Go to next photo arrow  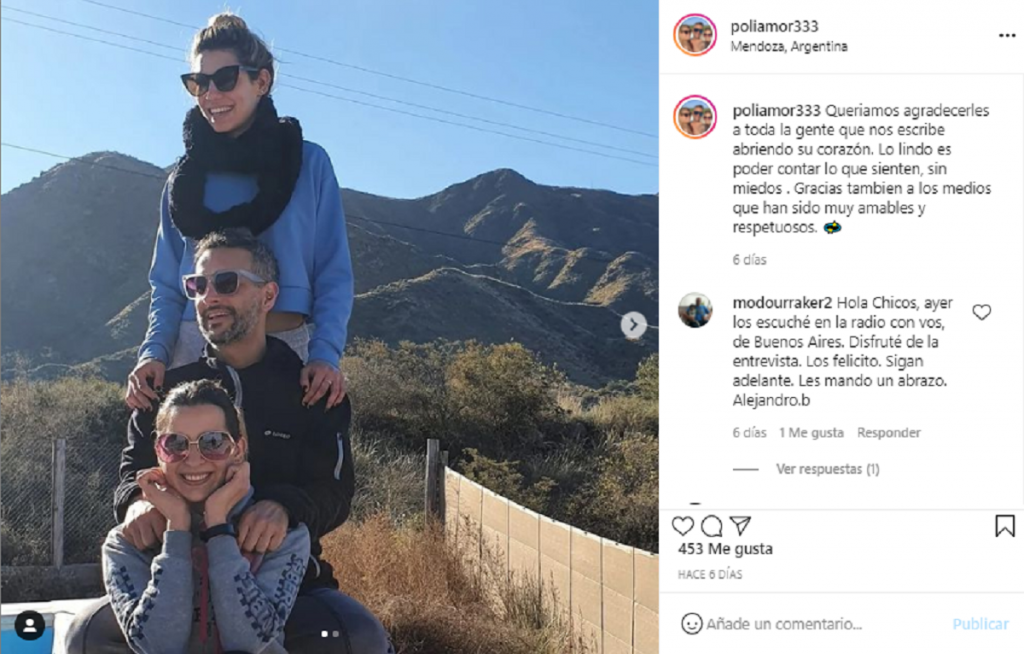(x=633, y=325)
